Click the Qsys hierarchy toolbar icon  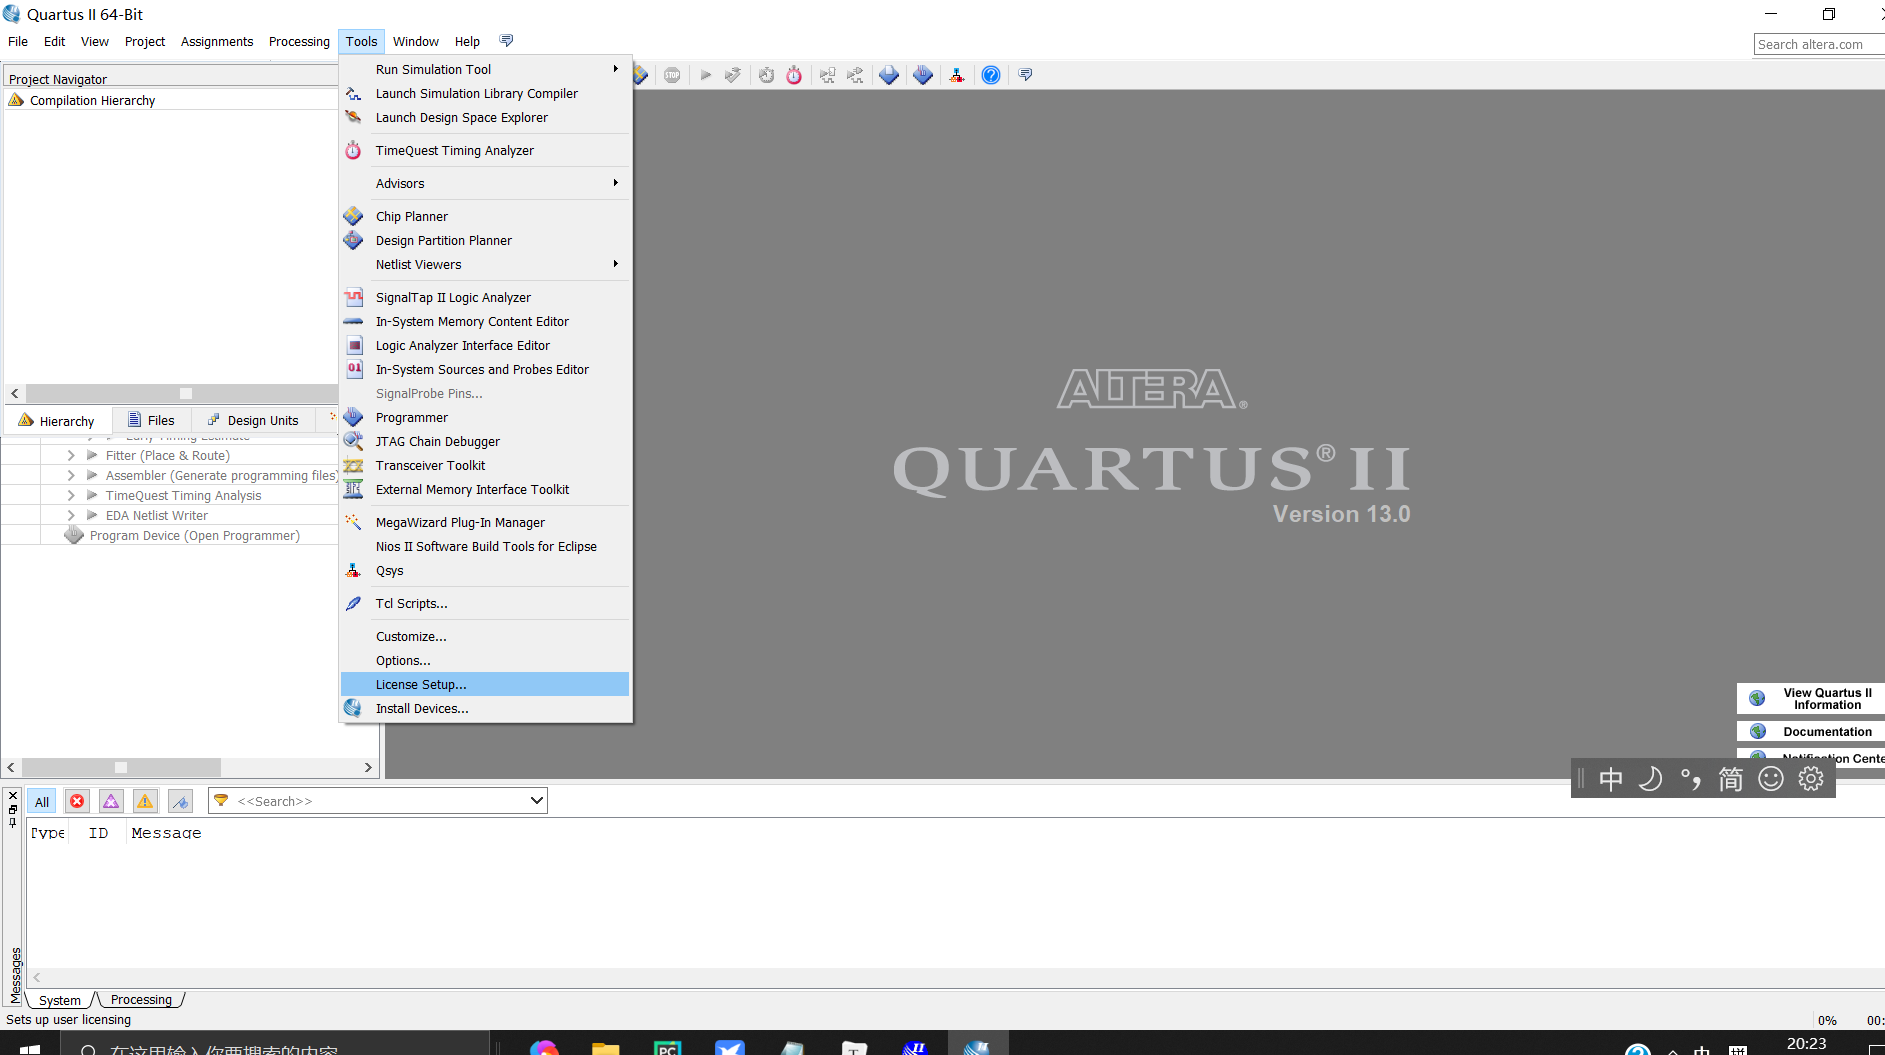point(957,75)
